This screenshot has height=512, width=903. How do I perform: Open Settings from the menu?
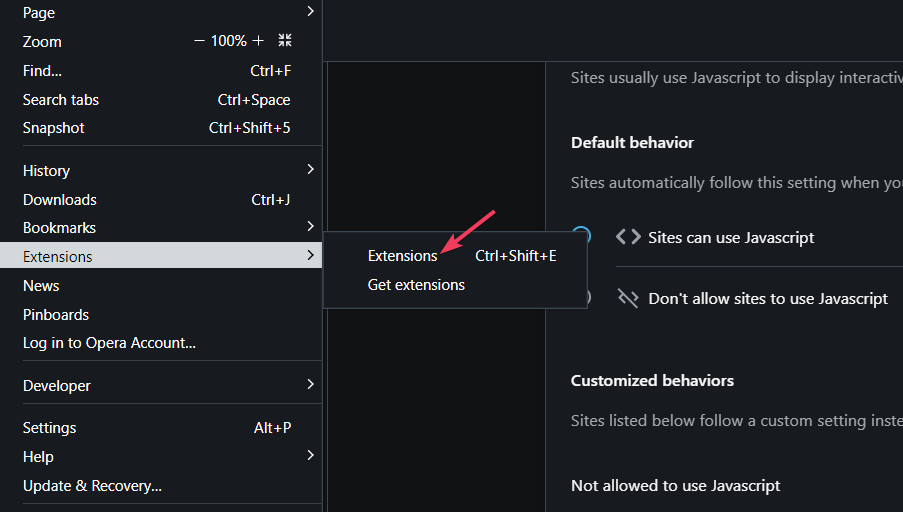(161, 428)
